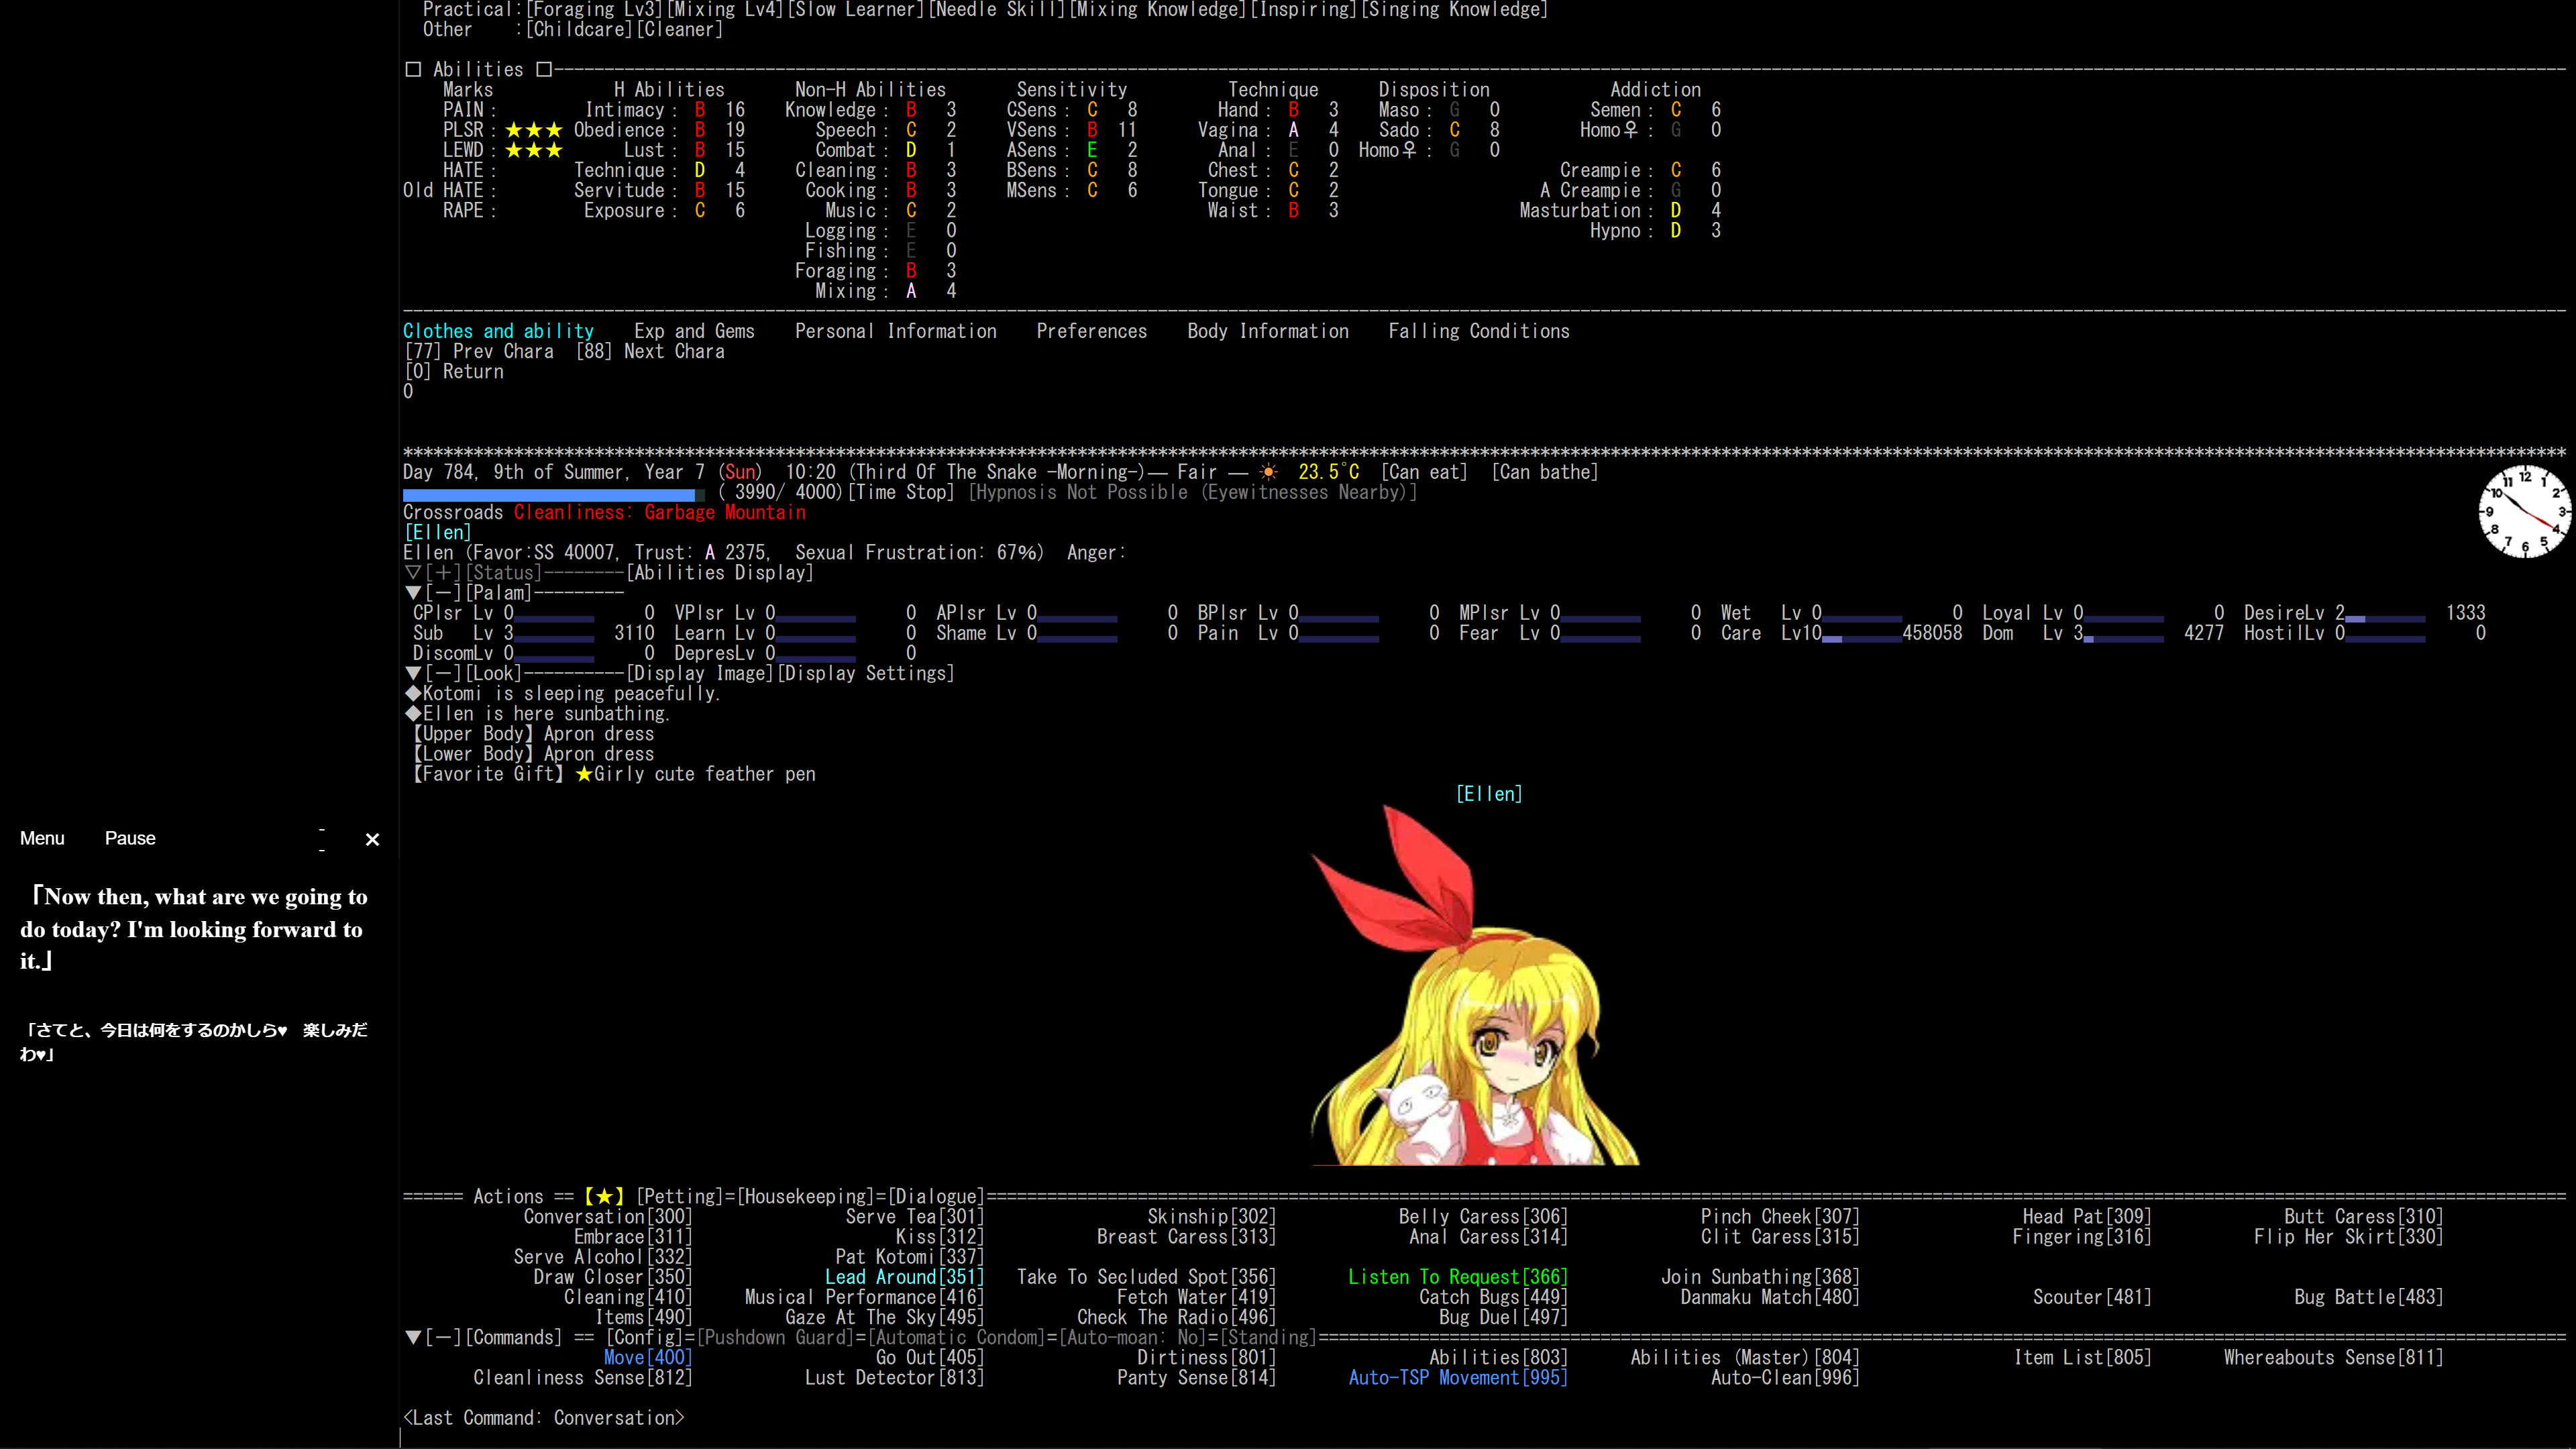Select Lead Around[351] action
The image size is (2576, 1449).
pyautogui.click(x=905, y=1277)
